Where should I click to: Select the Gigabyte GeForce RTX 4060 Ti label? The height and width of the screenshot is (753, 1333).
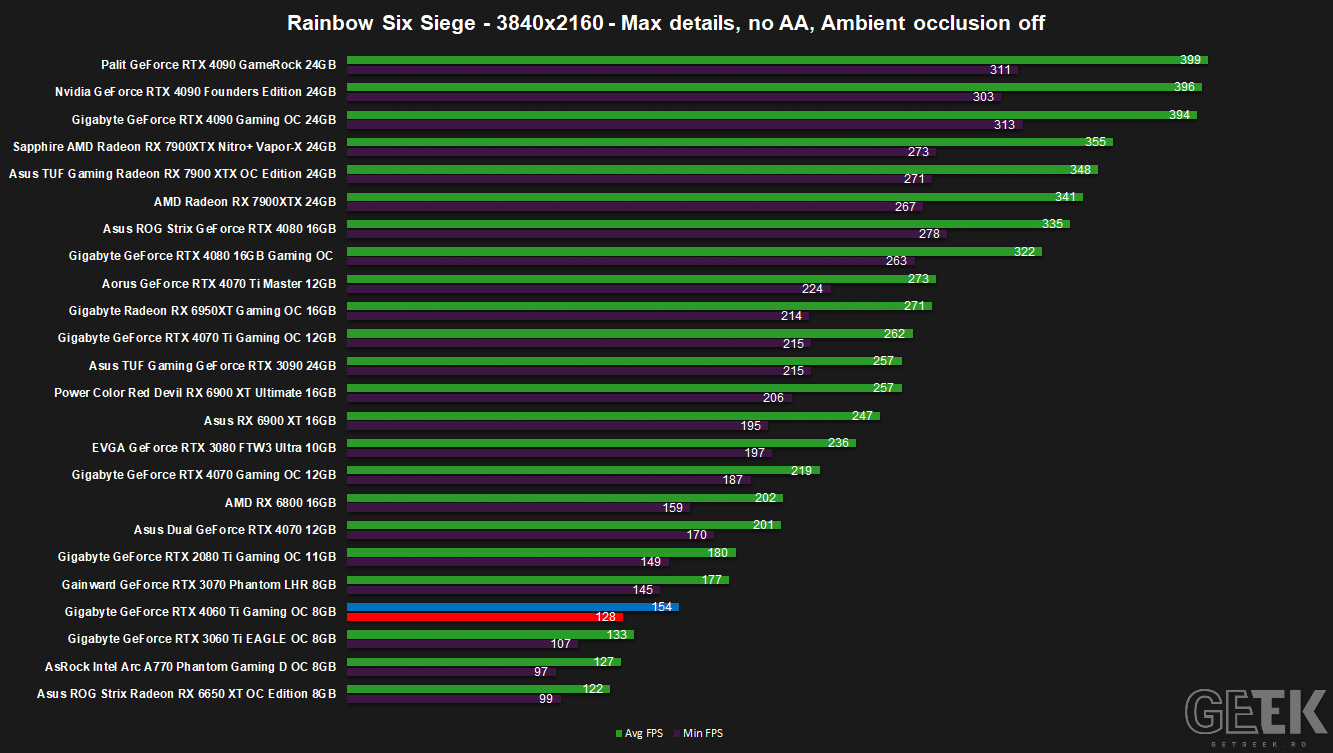201,611
